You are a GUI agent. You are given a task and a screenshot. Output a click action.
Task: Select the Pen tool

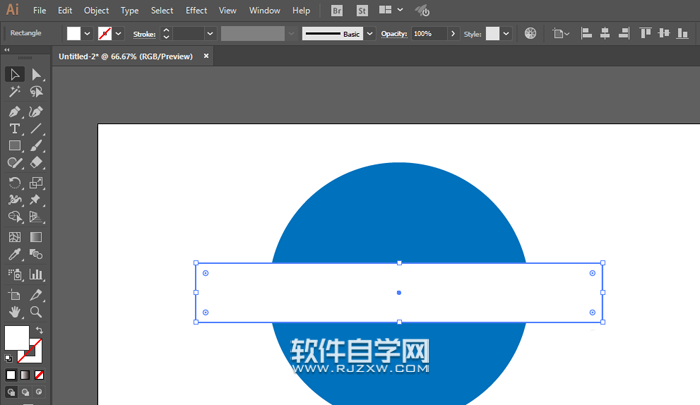pyautogui.click(x=15, y=111)
